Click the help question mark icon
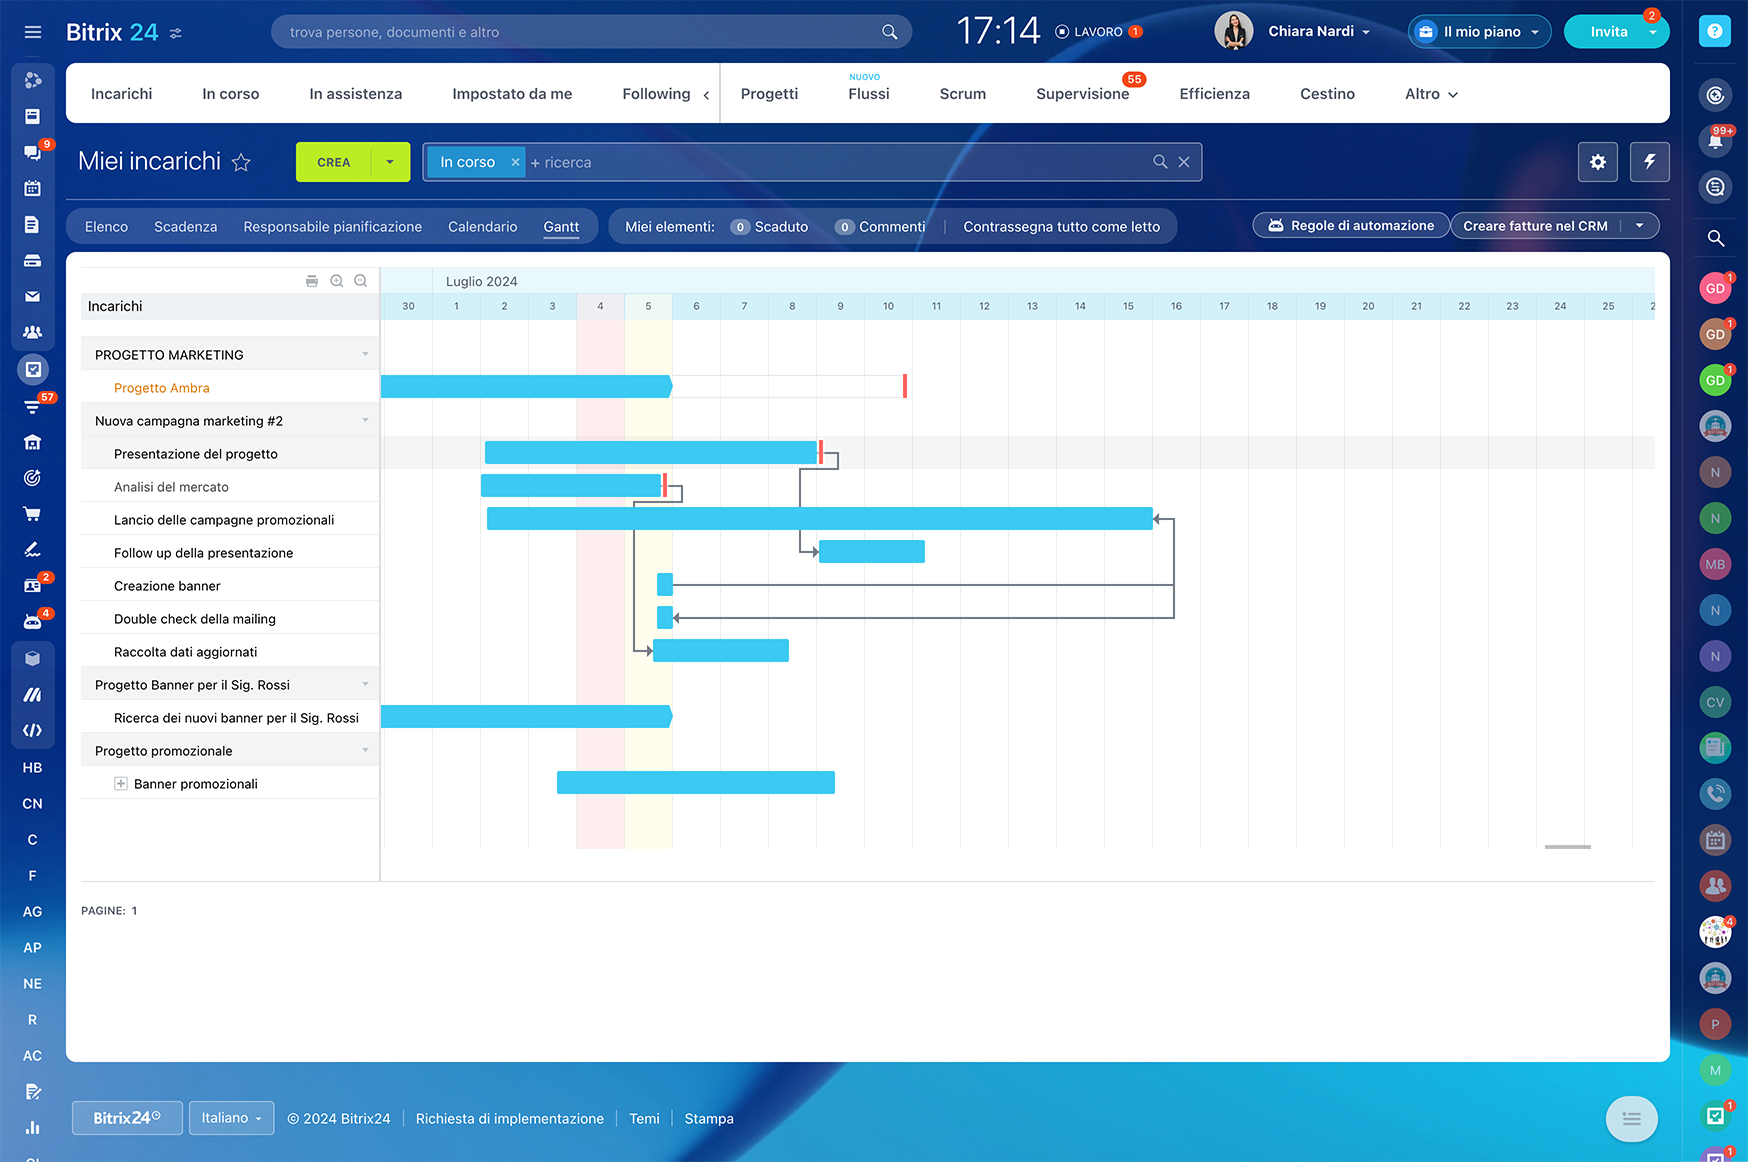This screenshot has height=1162, width=1748. click(x=1714, y=32)
